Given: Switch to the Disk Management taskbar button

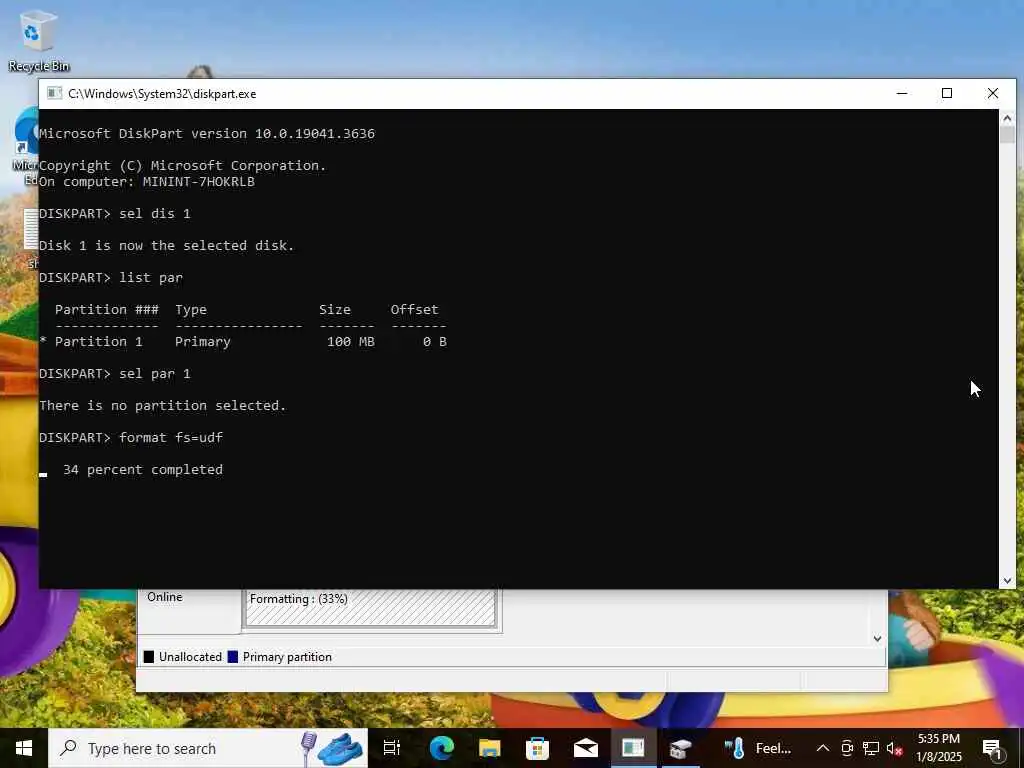Looking at the screenshot, I should point(680,748).
